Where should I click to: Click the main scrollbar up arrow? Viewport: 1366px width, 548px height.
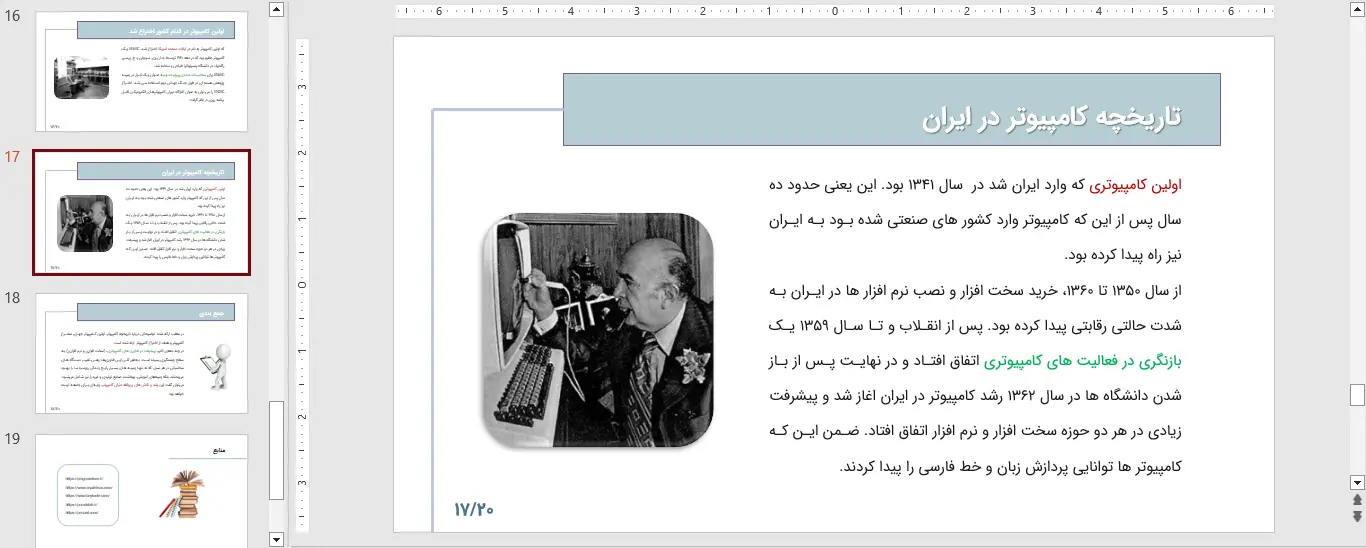1357,11
